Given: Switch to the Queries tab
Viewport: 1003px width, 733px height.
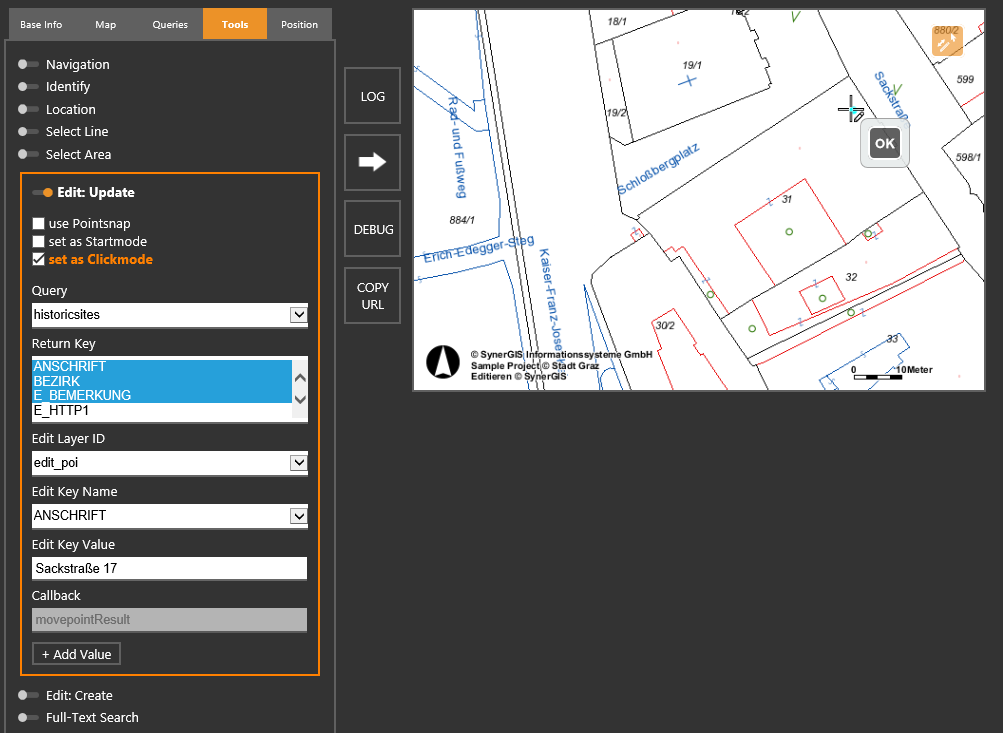Looking at the screenshot, I should (169, 23).
